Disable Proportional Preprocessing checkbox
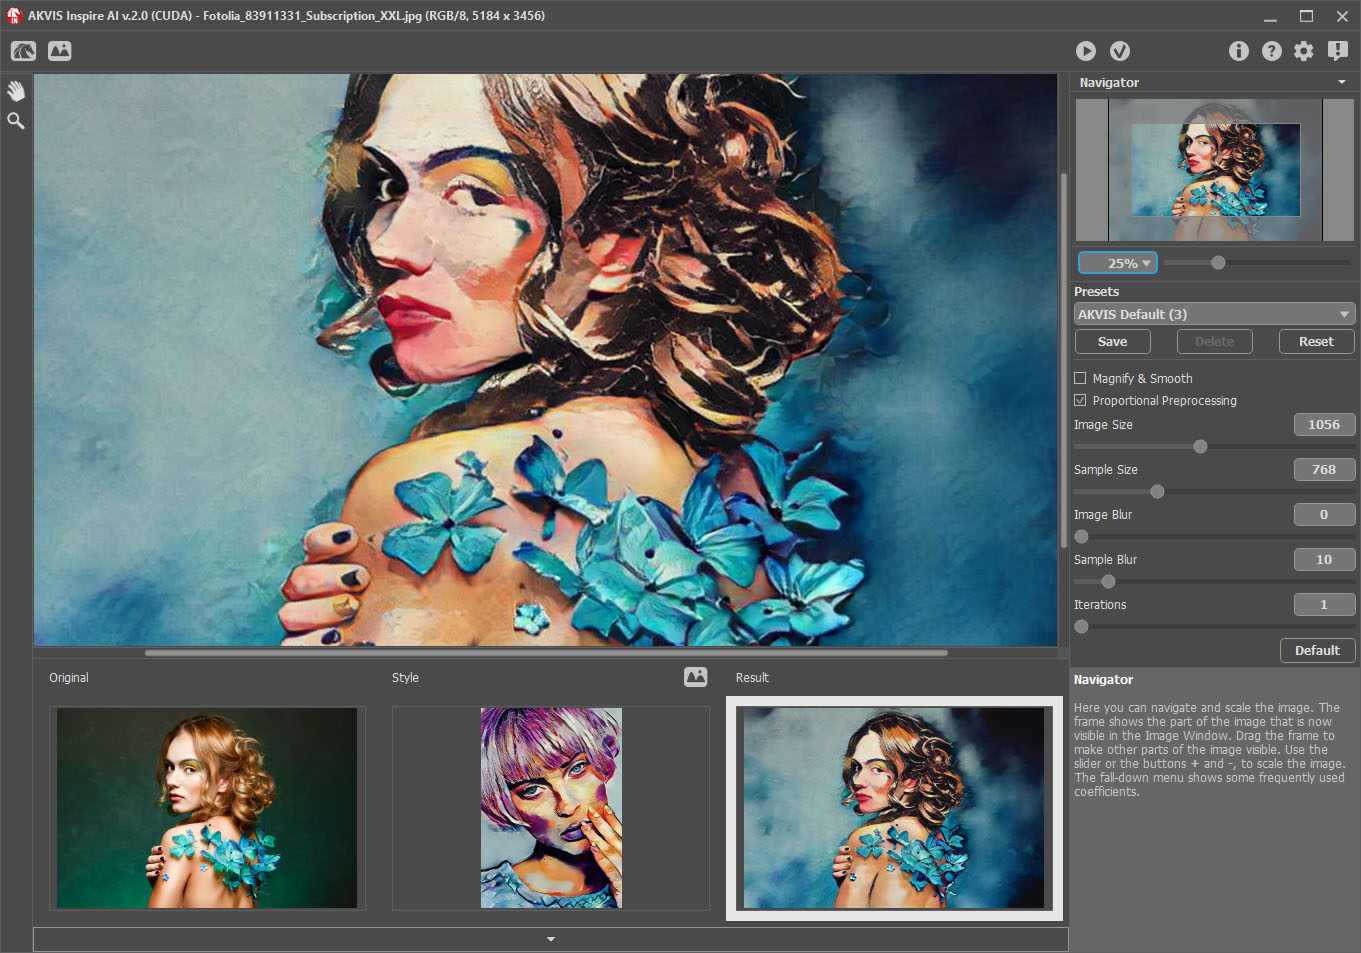The width and height of the screenshot is (1361, 953). (x=1080, y=401)
